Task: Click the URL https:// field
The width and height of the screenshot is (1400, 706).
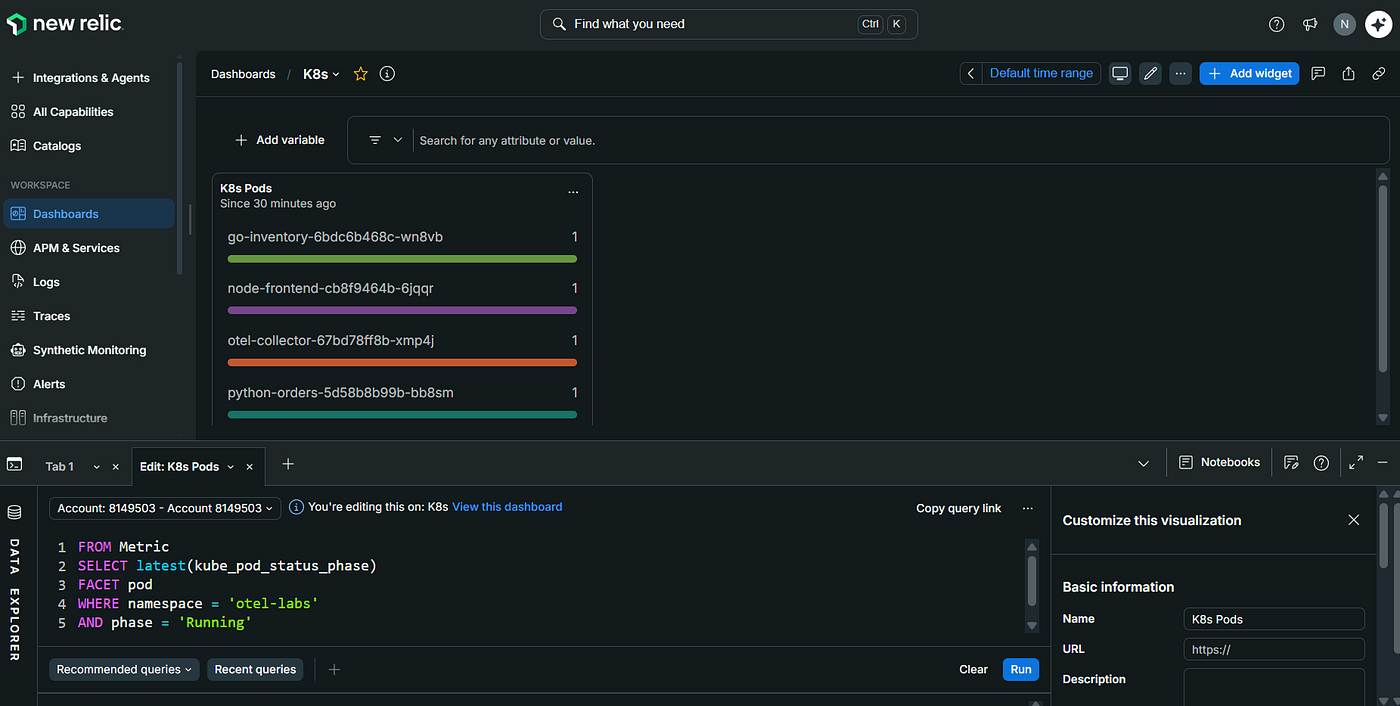Action: click(x=1274, y=649)
